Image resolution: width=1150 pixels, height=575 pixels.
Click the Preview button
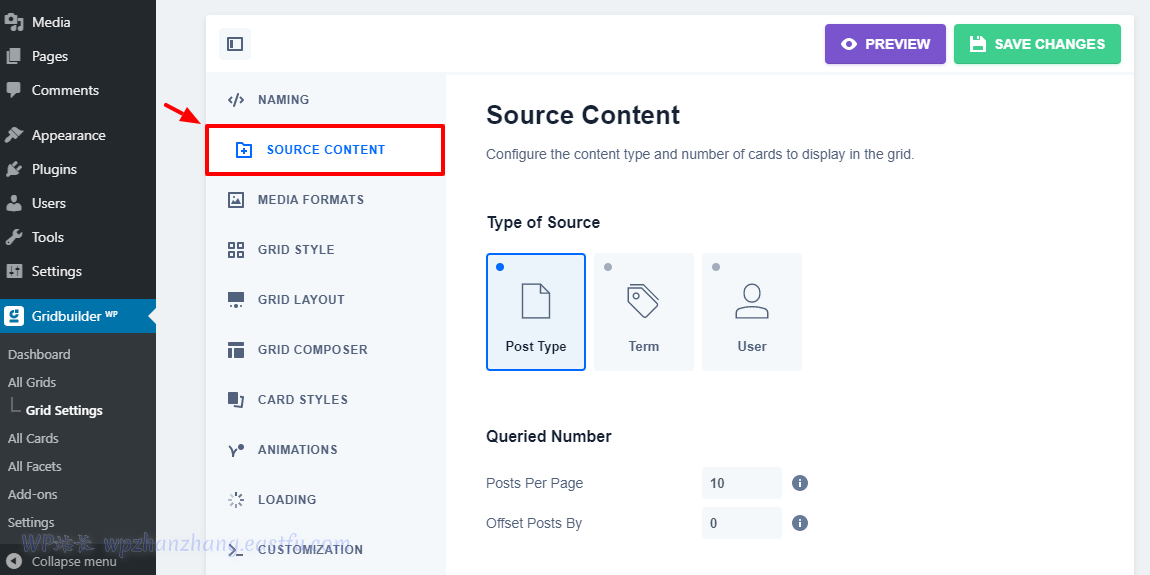click(885, 44)
